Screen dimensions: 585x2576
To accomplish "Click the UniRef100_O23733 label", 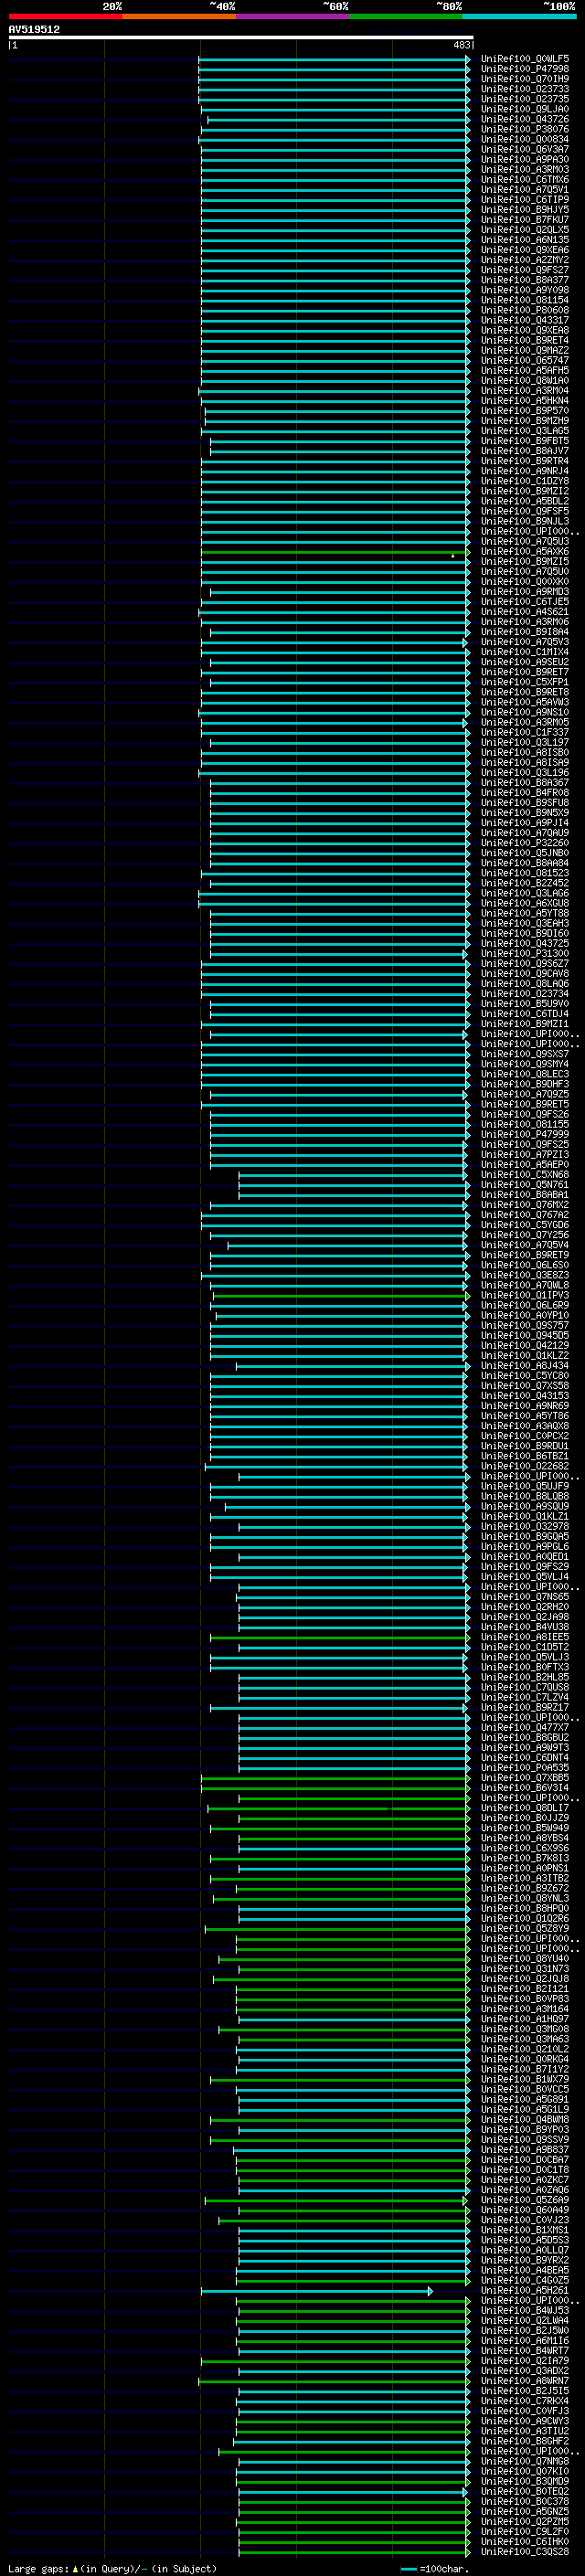I will tap(525, 89).
